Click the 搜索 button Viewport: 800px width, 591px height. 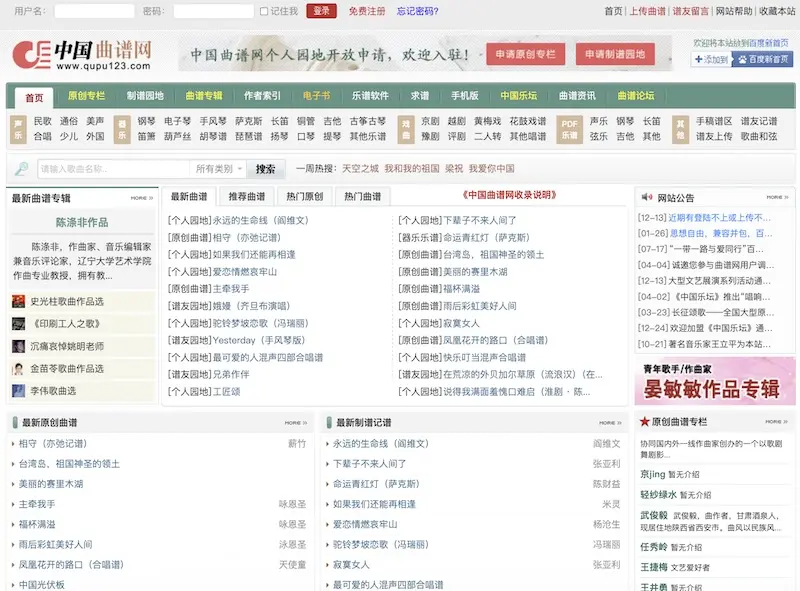click(x=265, y=169)
